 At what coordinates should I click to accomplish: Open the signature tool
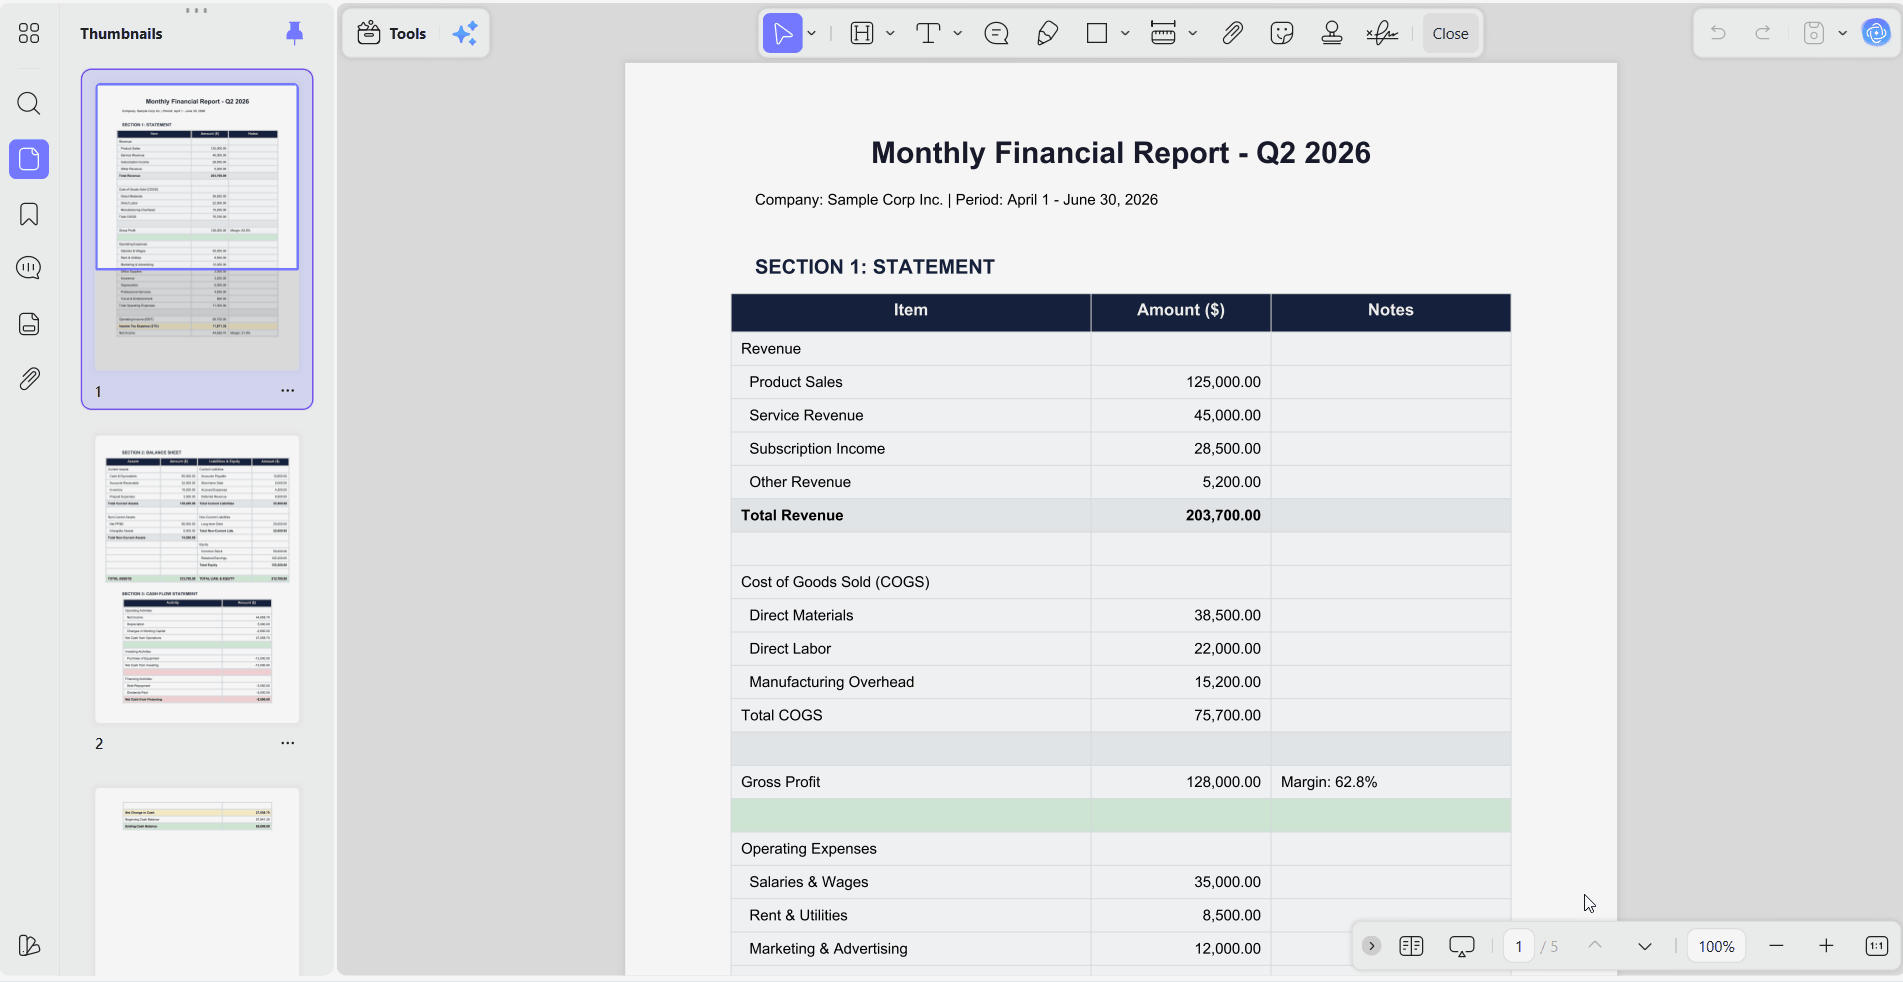[1382, 34]
